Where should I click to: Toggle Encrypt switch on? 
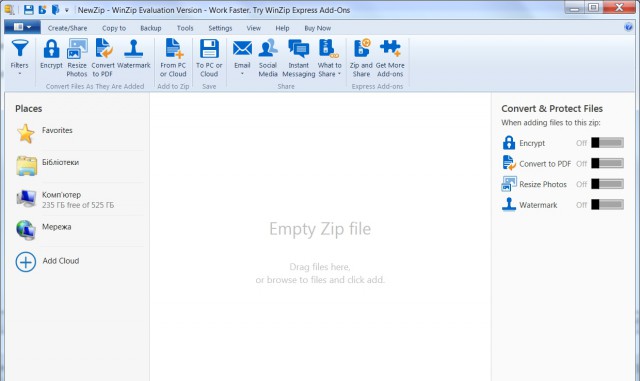(607, 143)
